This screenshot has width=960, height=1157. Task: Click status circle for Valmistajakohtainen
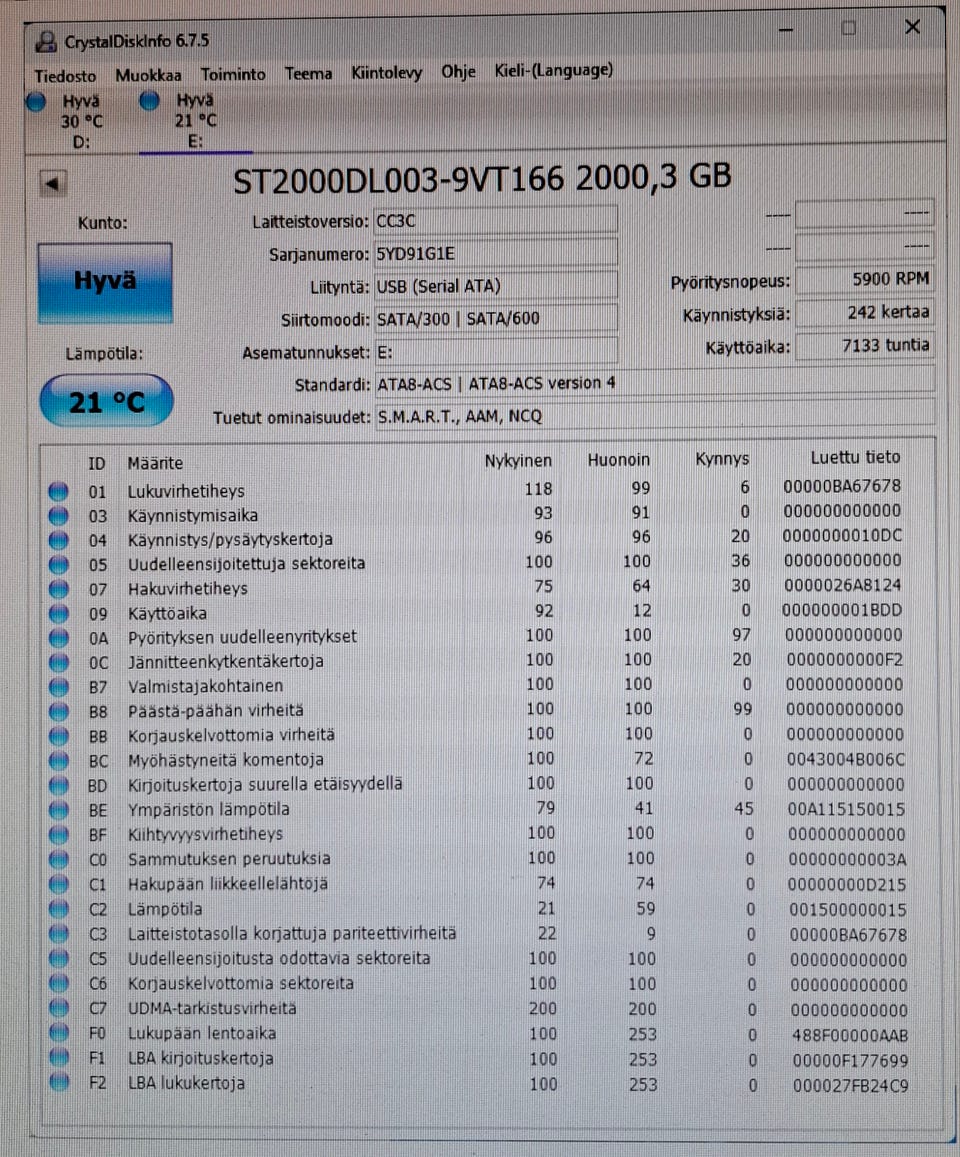coord(58,686)
